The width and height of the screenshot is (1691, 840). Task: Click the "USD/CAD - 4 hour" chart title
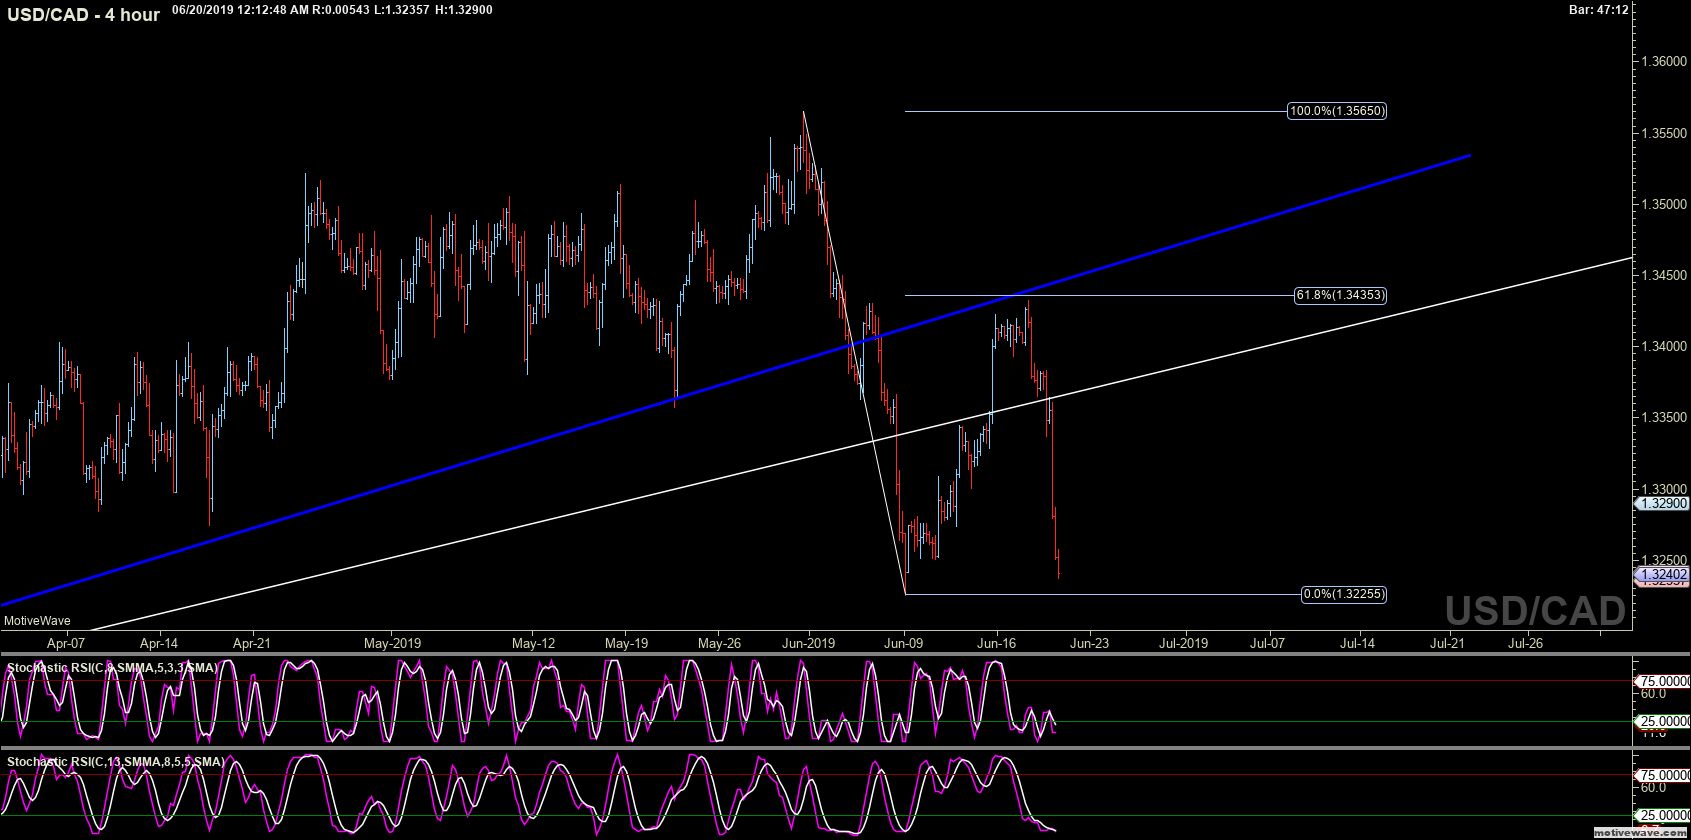click(x=83, y=15)
